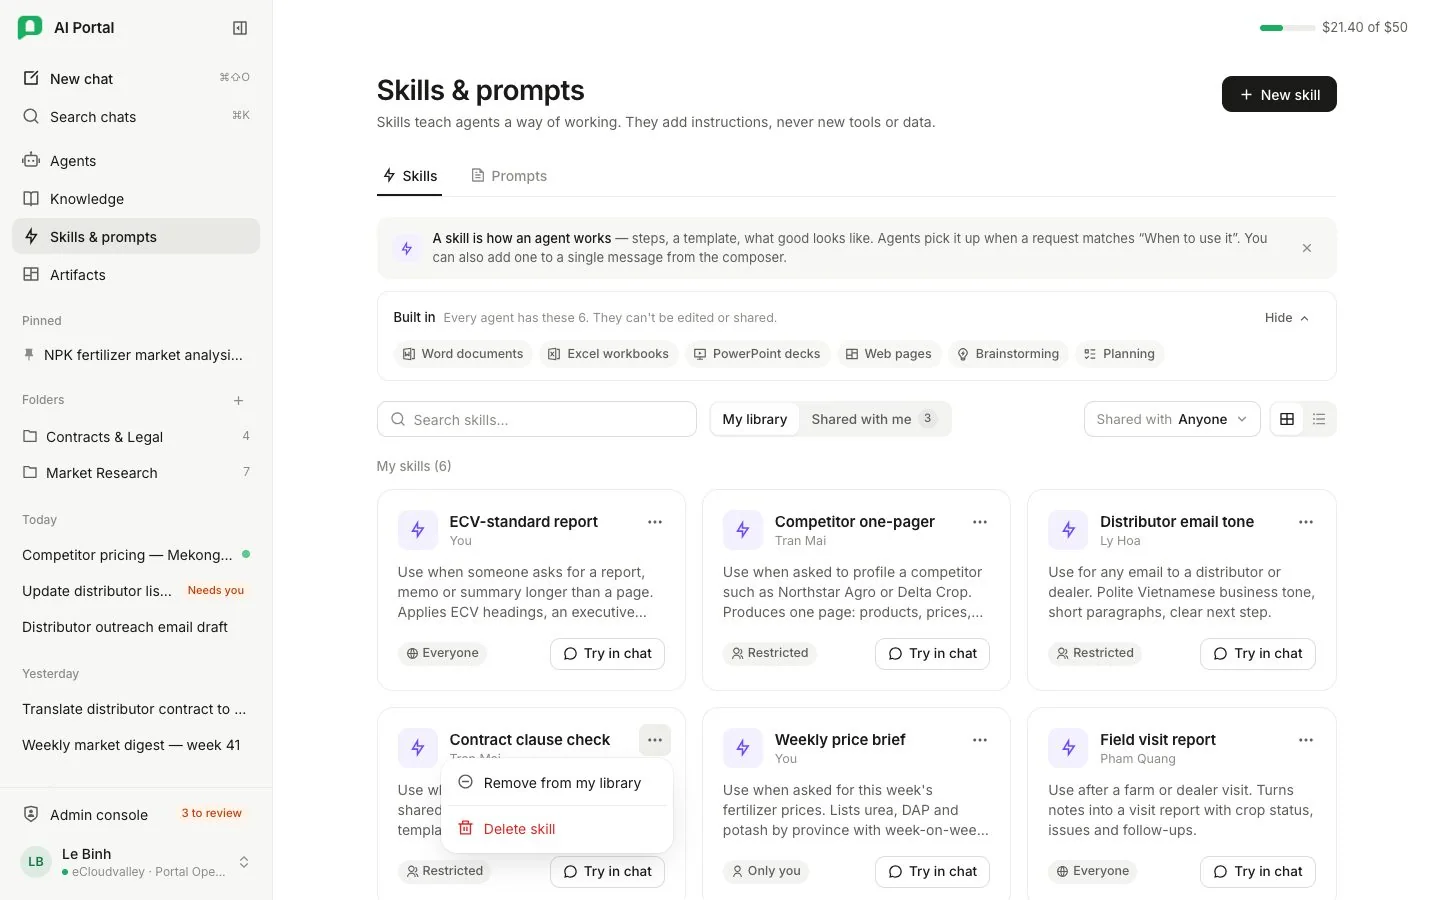1440x900 pixels.
Task: Open ECV-standard report options menu
Action: (655, 522)
